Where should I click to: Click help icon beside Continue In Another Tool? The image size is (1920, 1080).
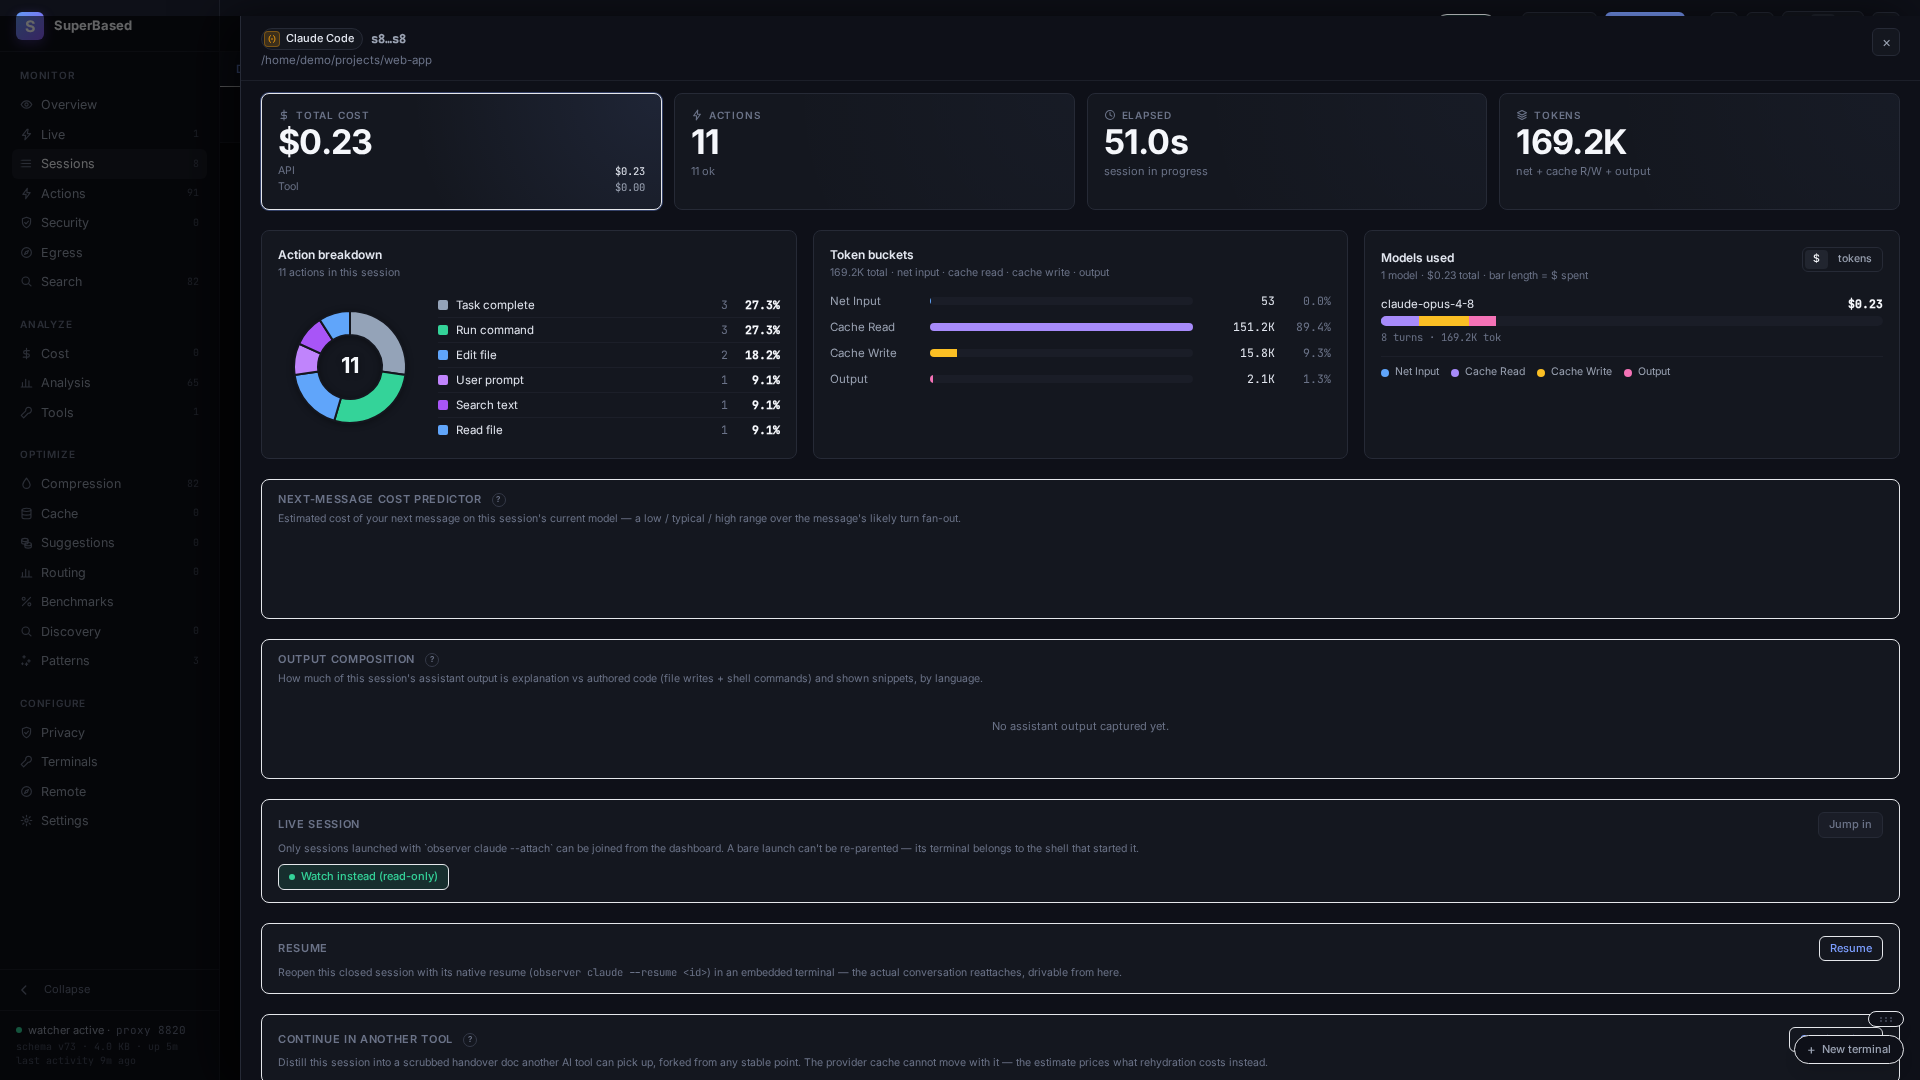[470, 1040]
